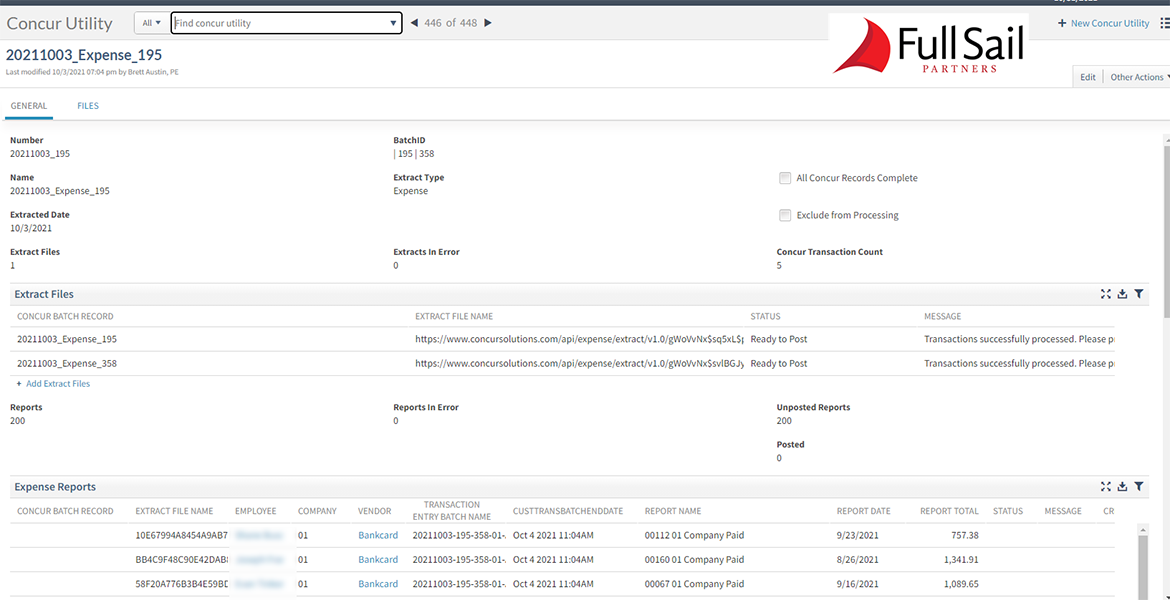Sort by CONCUR BATCH RECORD column in Extract Files

click(65, 316)
